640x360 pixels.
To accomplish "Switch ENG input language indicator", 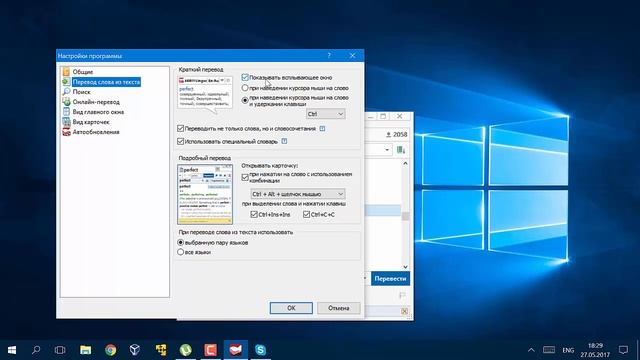I will click(568, 350).
